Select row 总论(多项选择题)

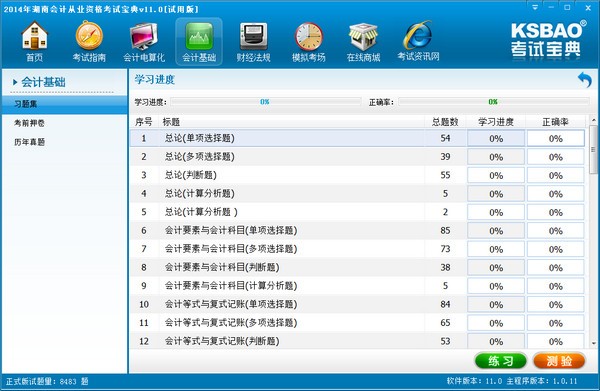pos(357,156)
